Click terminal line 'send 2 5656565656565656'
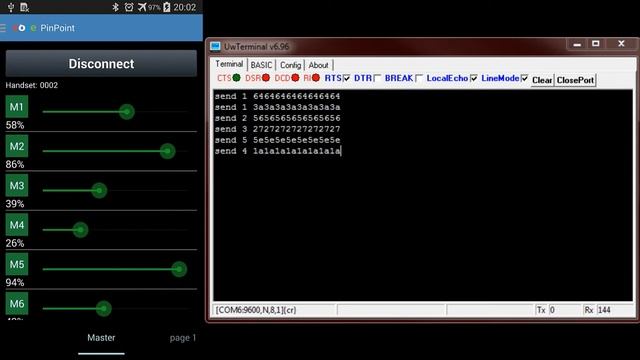Screen dimensions: 640x360 tap(278, 118)
